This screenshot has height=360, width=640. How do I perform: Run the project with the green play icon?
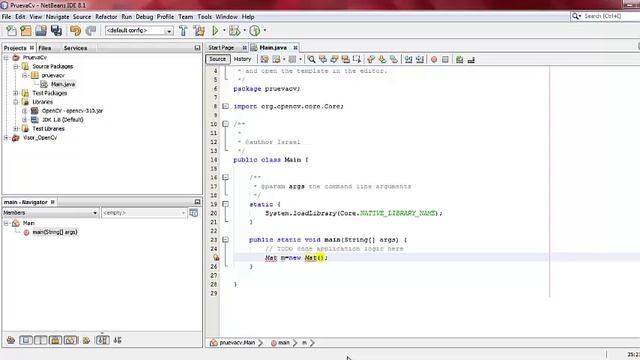pos(215,31)
